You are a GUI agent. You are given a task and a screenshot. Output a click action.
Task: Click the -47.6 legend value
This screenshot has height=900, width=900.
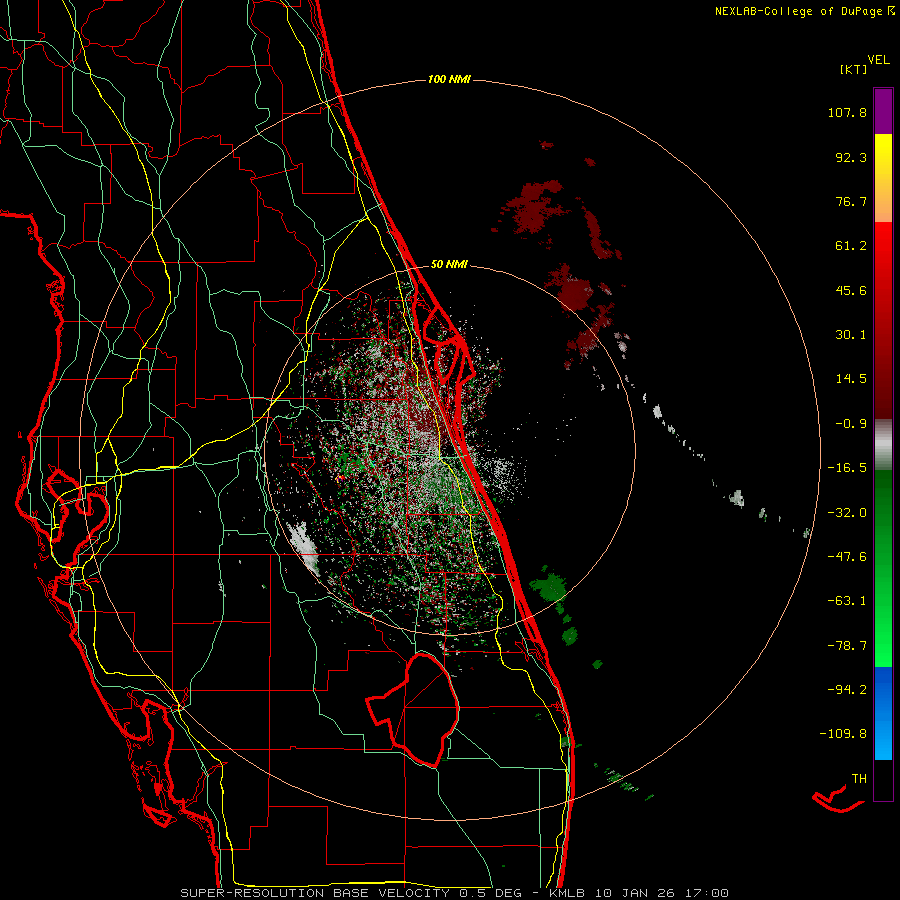(847, 557)
